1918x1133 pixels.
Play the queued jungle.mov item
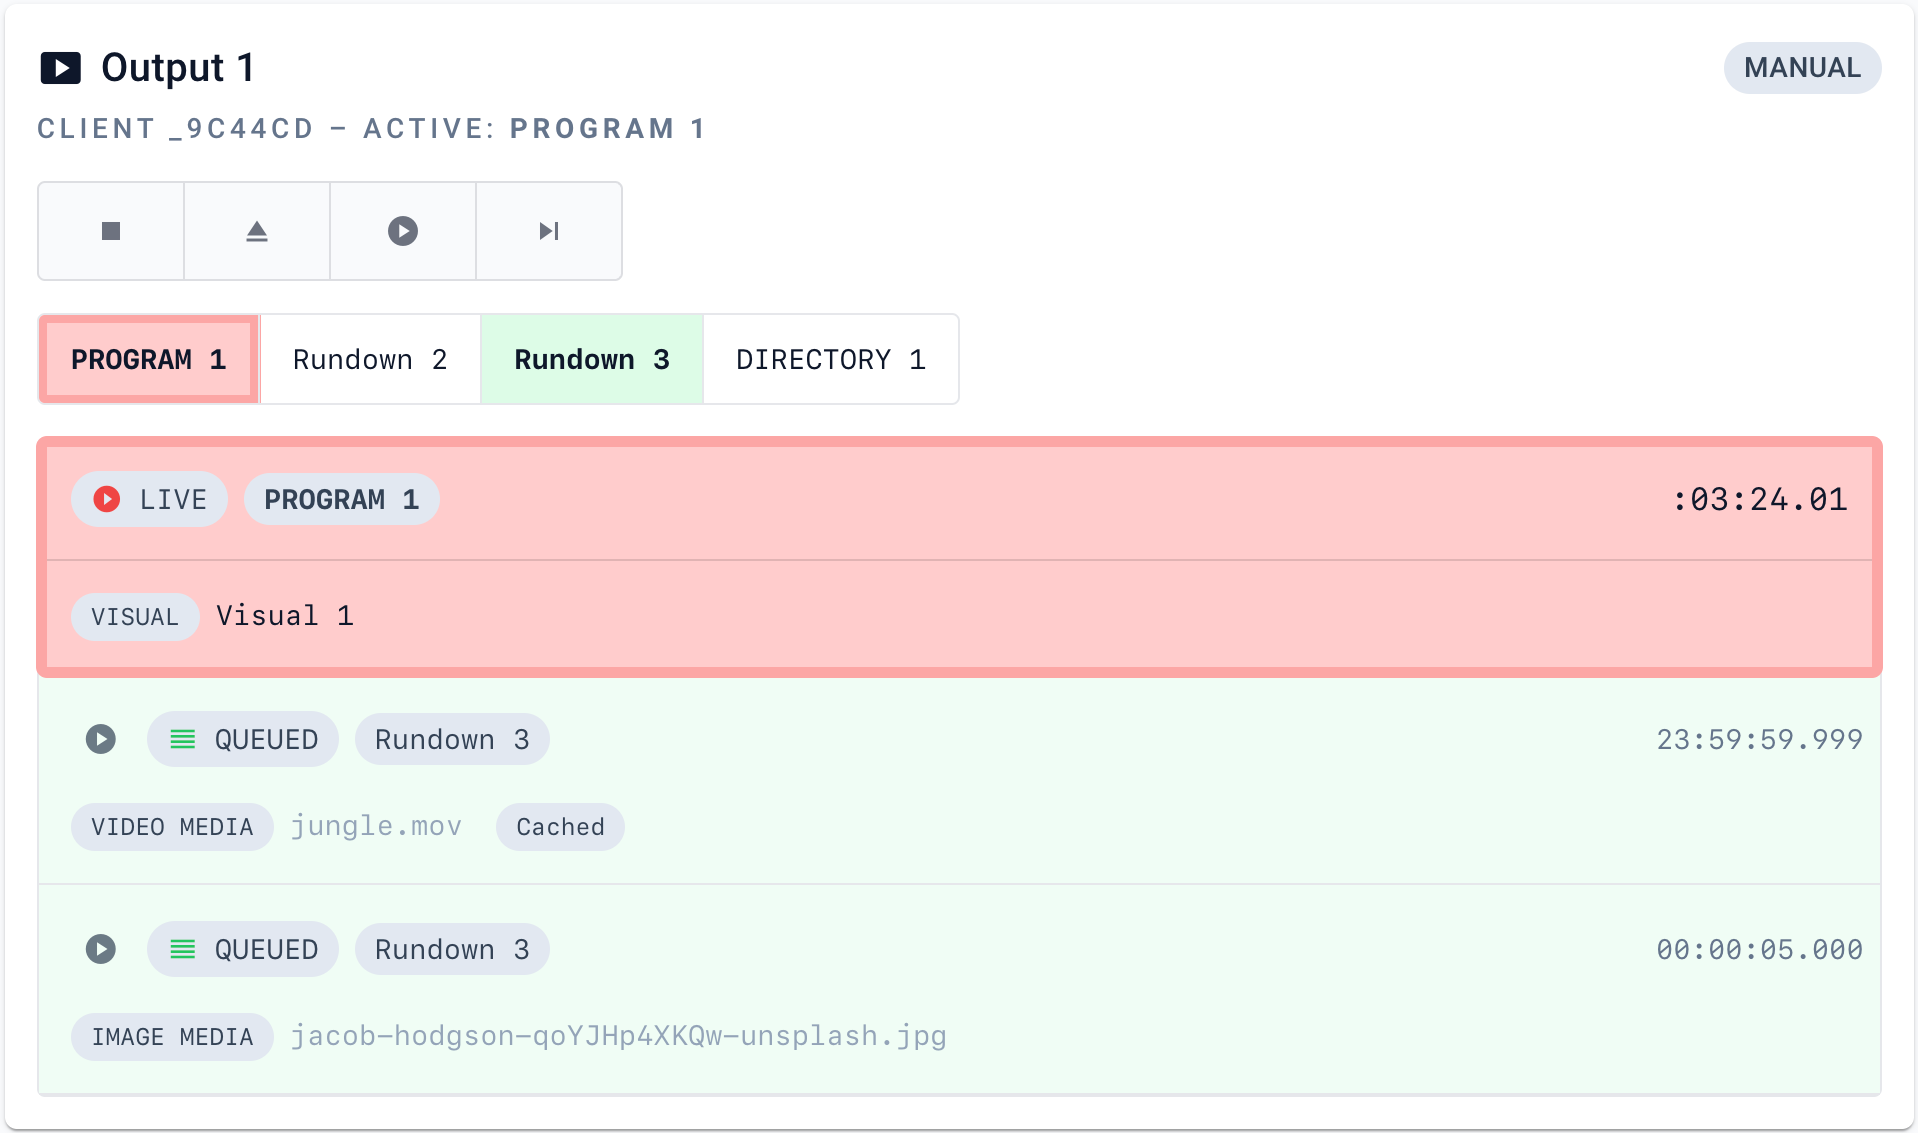(101, 739)
